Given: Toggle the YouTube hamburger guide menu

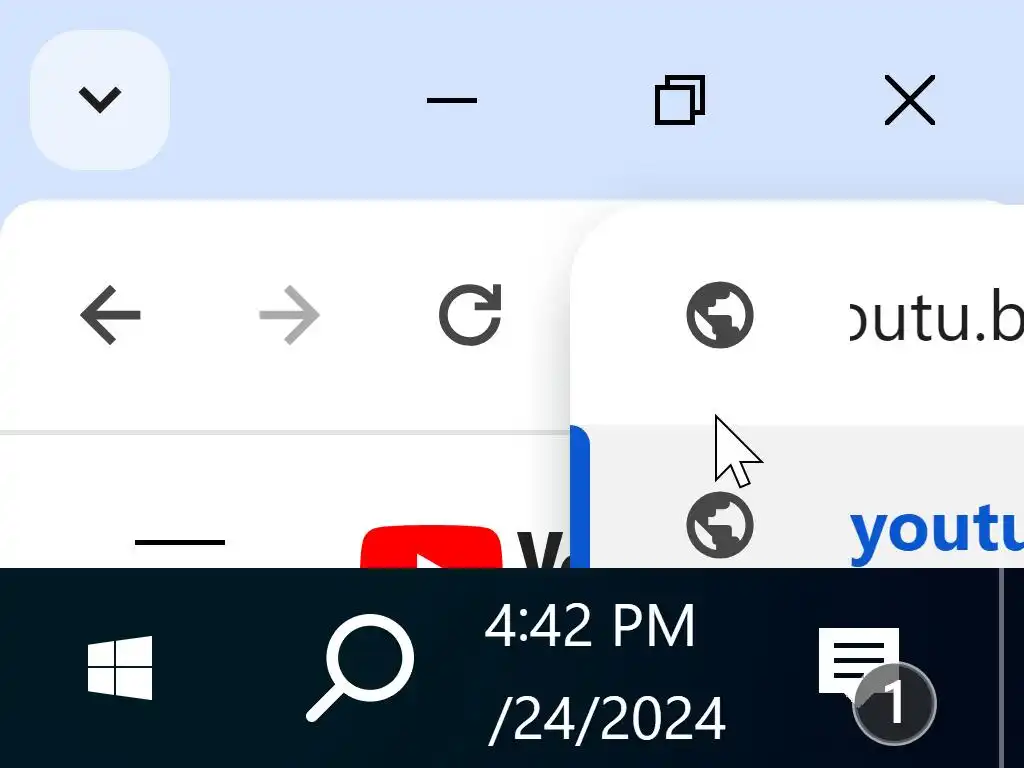Looking at the screenshot, I should tap(180, 542).
